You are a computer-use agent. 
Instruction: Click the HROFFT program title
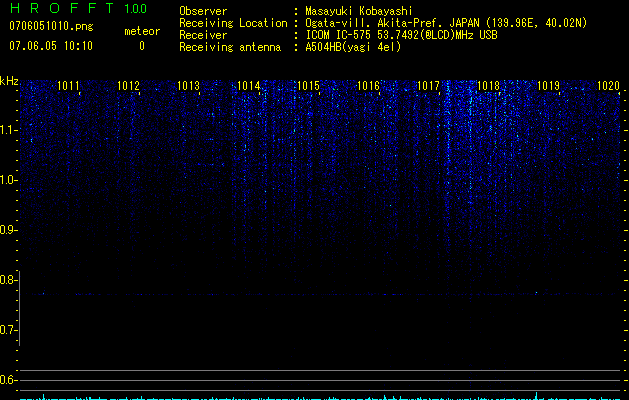62,8
